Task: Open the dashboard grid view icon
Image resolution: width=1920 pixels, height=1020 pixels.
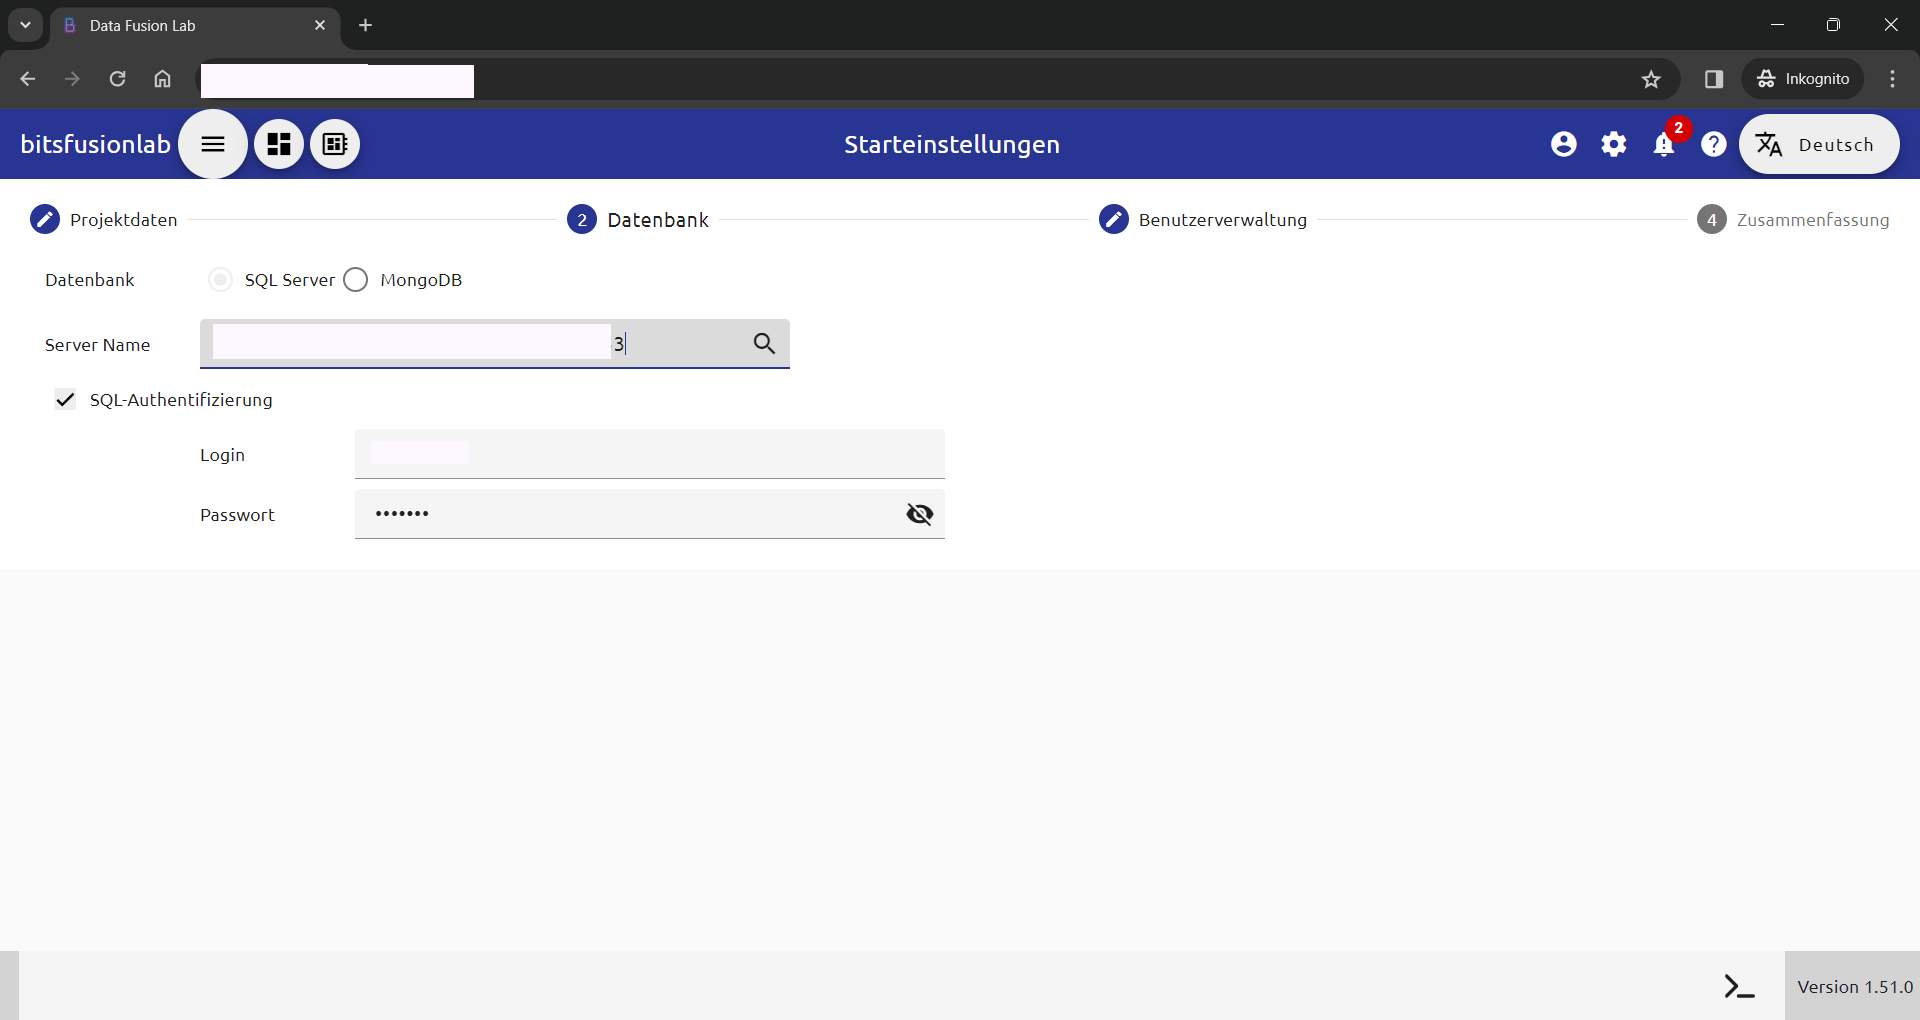Action: click(x=279, y=144)
